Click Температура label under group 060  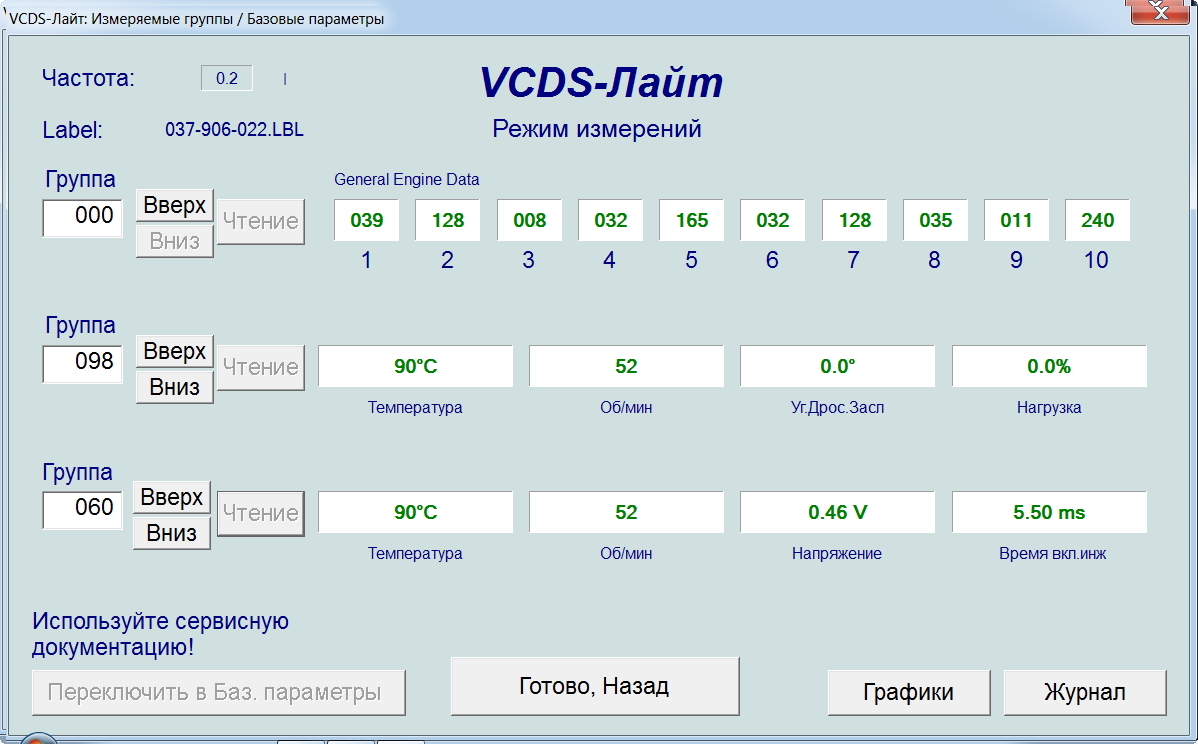pos(415,553)
